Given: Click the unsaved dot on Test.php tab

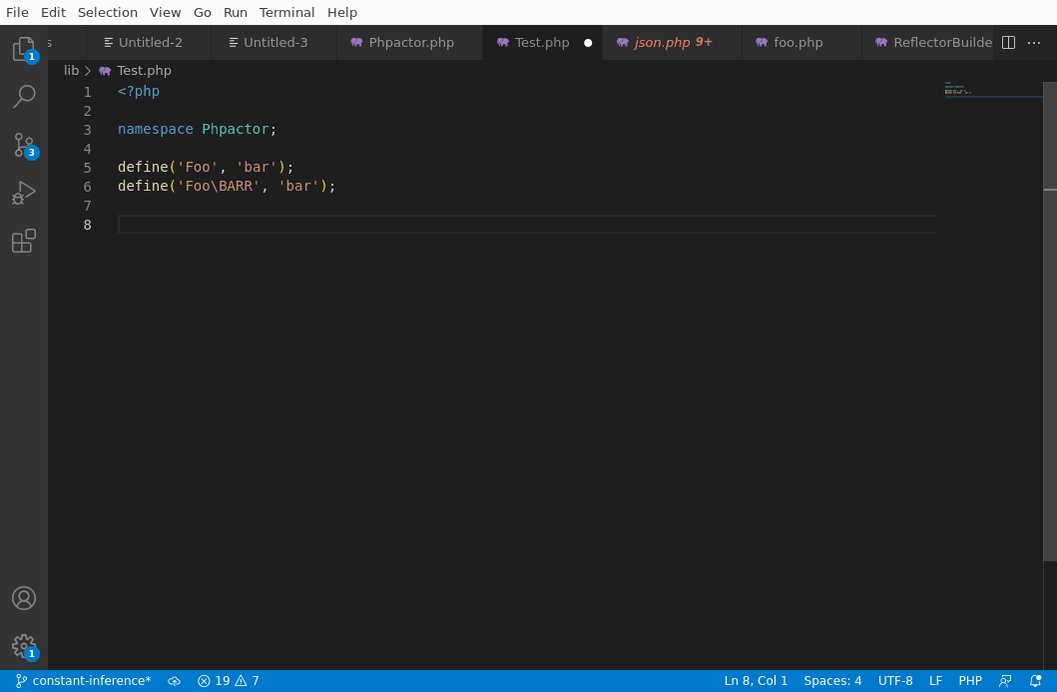Looking at the screenshot, I should 588,42.
